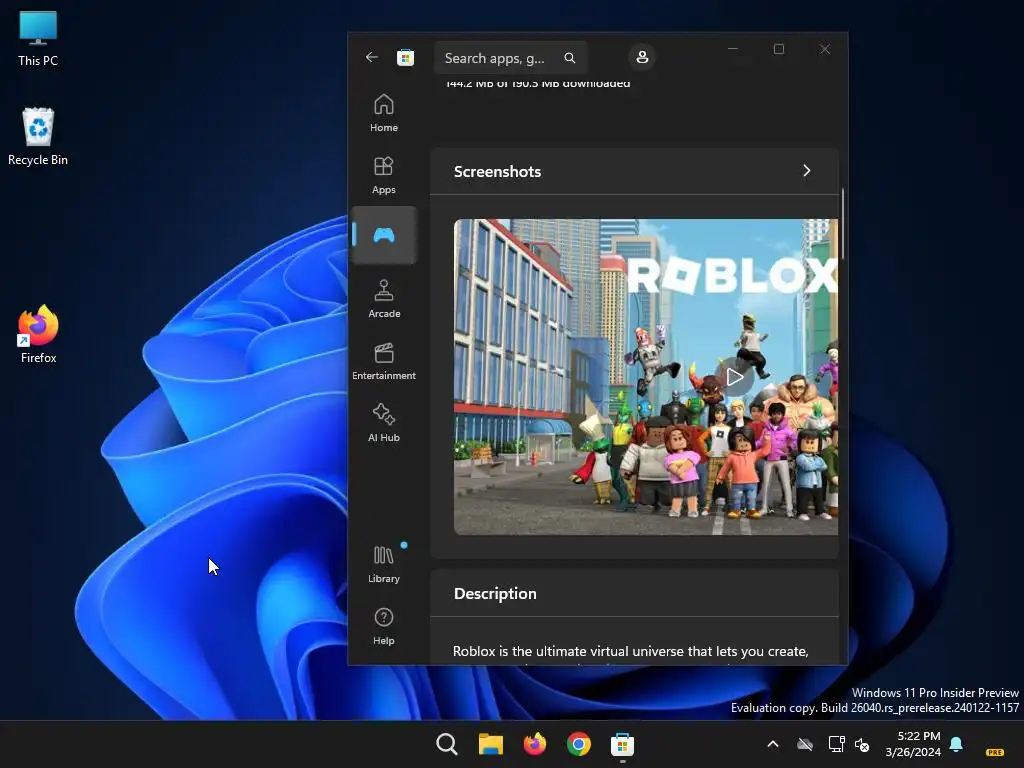Click the OneDrive cloud tray icon
This screenshot has width=1024, height=768.
click(805, 744)
